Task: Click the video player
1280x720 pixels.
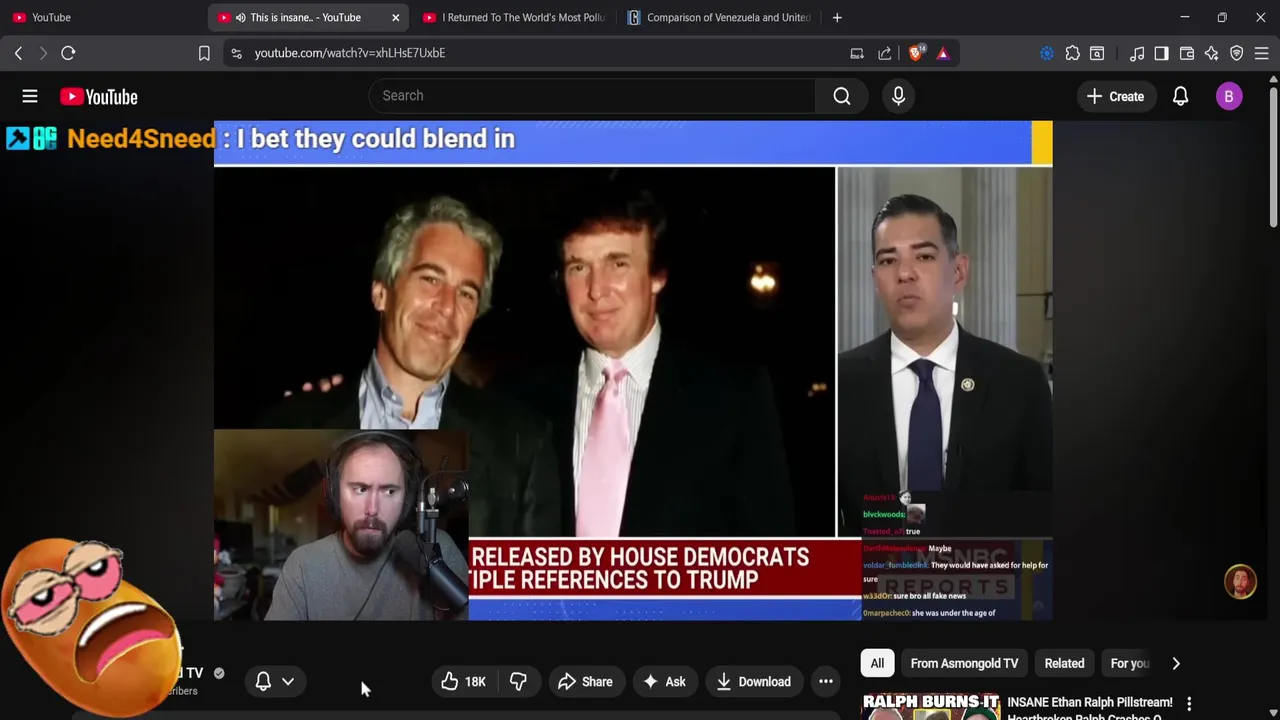Action: 633,370
